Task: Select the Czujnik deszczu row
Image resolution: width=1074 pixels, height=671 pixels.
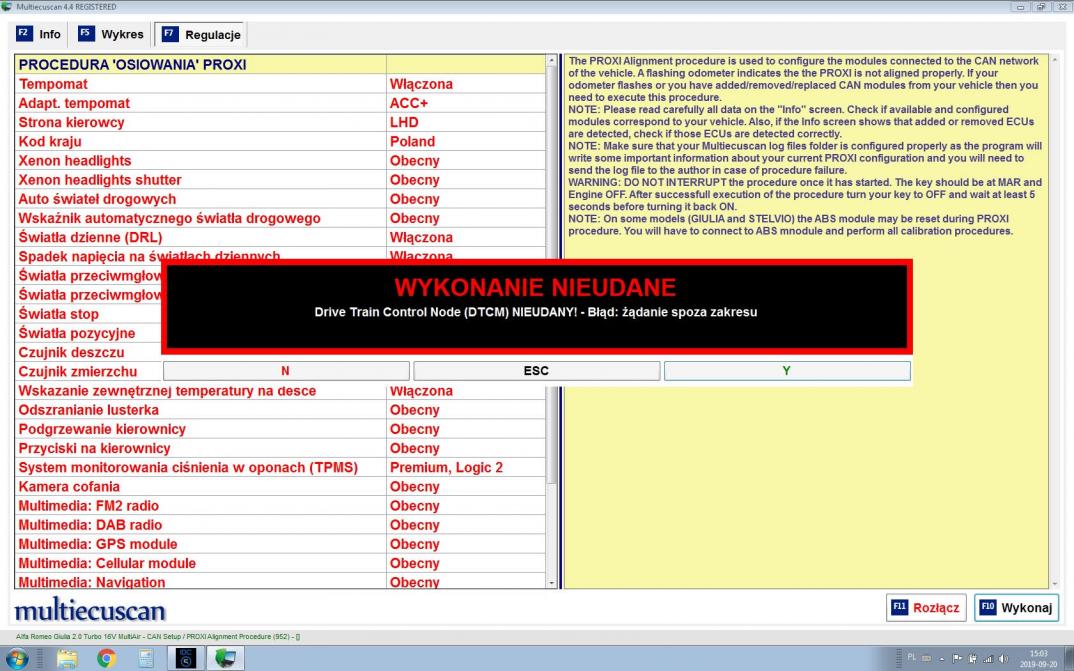Action: pyautogui.click(x=88, y=352)
